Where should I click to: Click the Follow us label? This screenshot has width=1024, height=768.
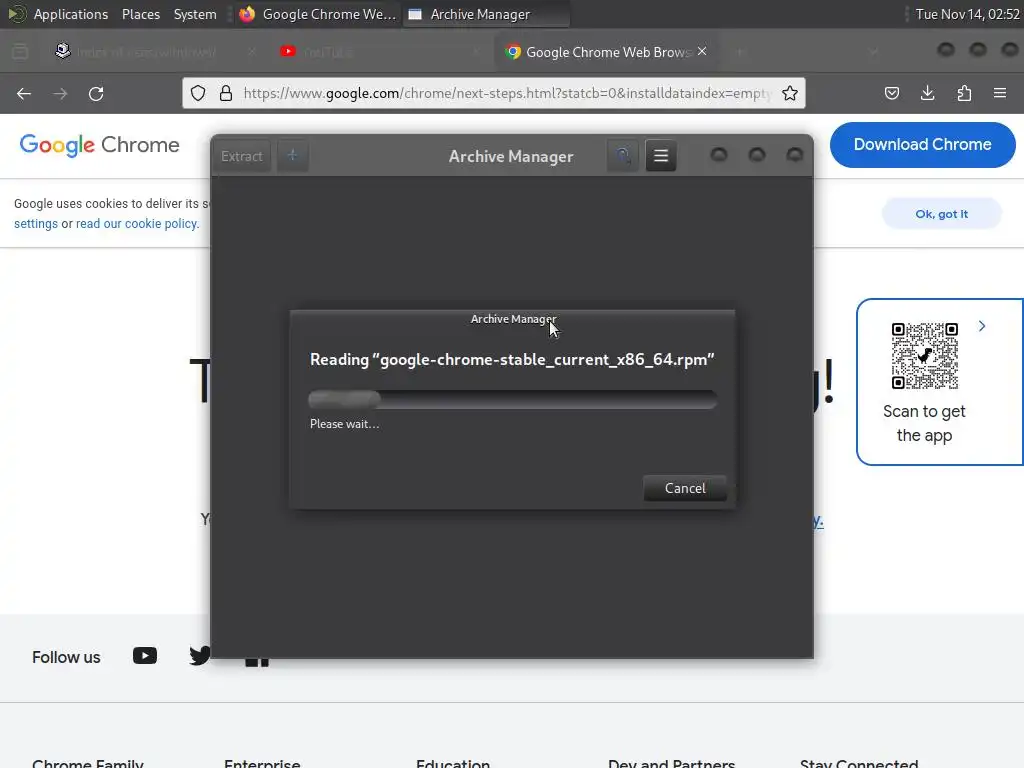point(66,657)
